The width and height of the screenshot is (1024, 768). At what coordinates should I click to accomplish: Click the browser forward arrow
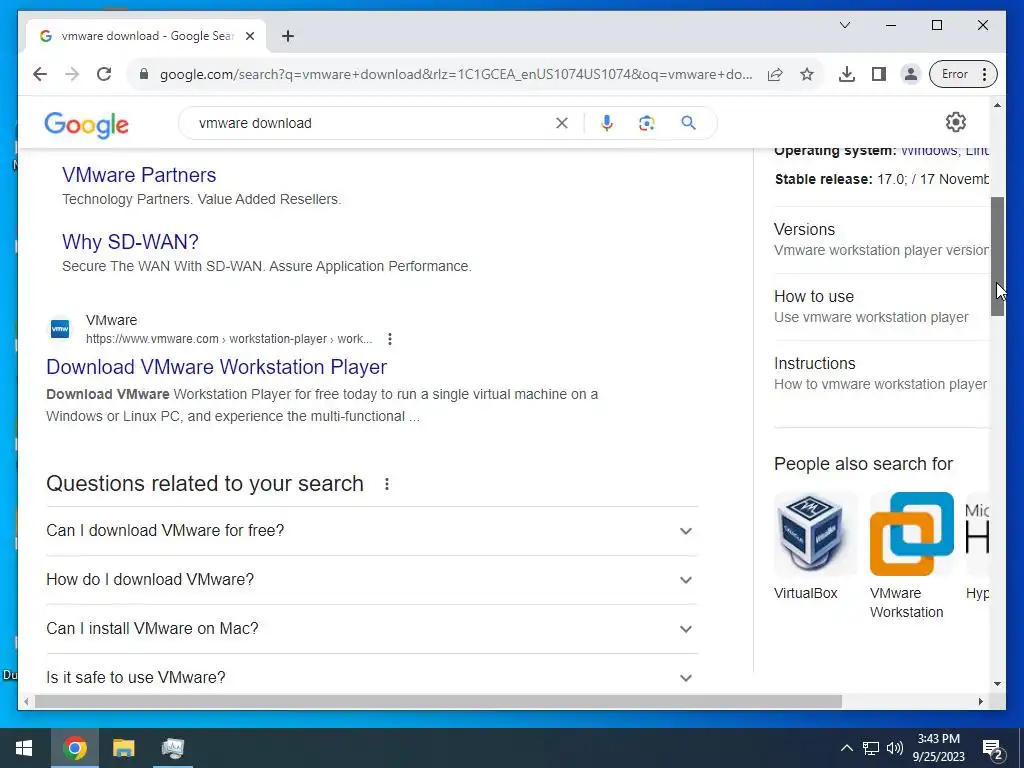click(x=72, y=74)
